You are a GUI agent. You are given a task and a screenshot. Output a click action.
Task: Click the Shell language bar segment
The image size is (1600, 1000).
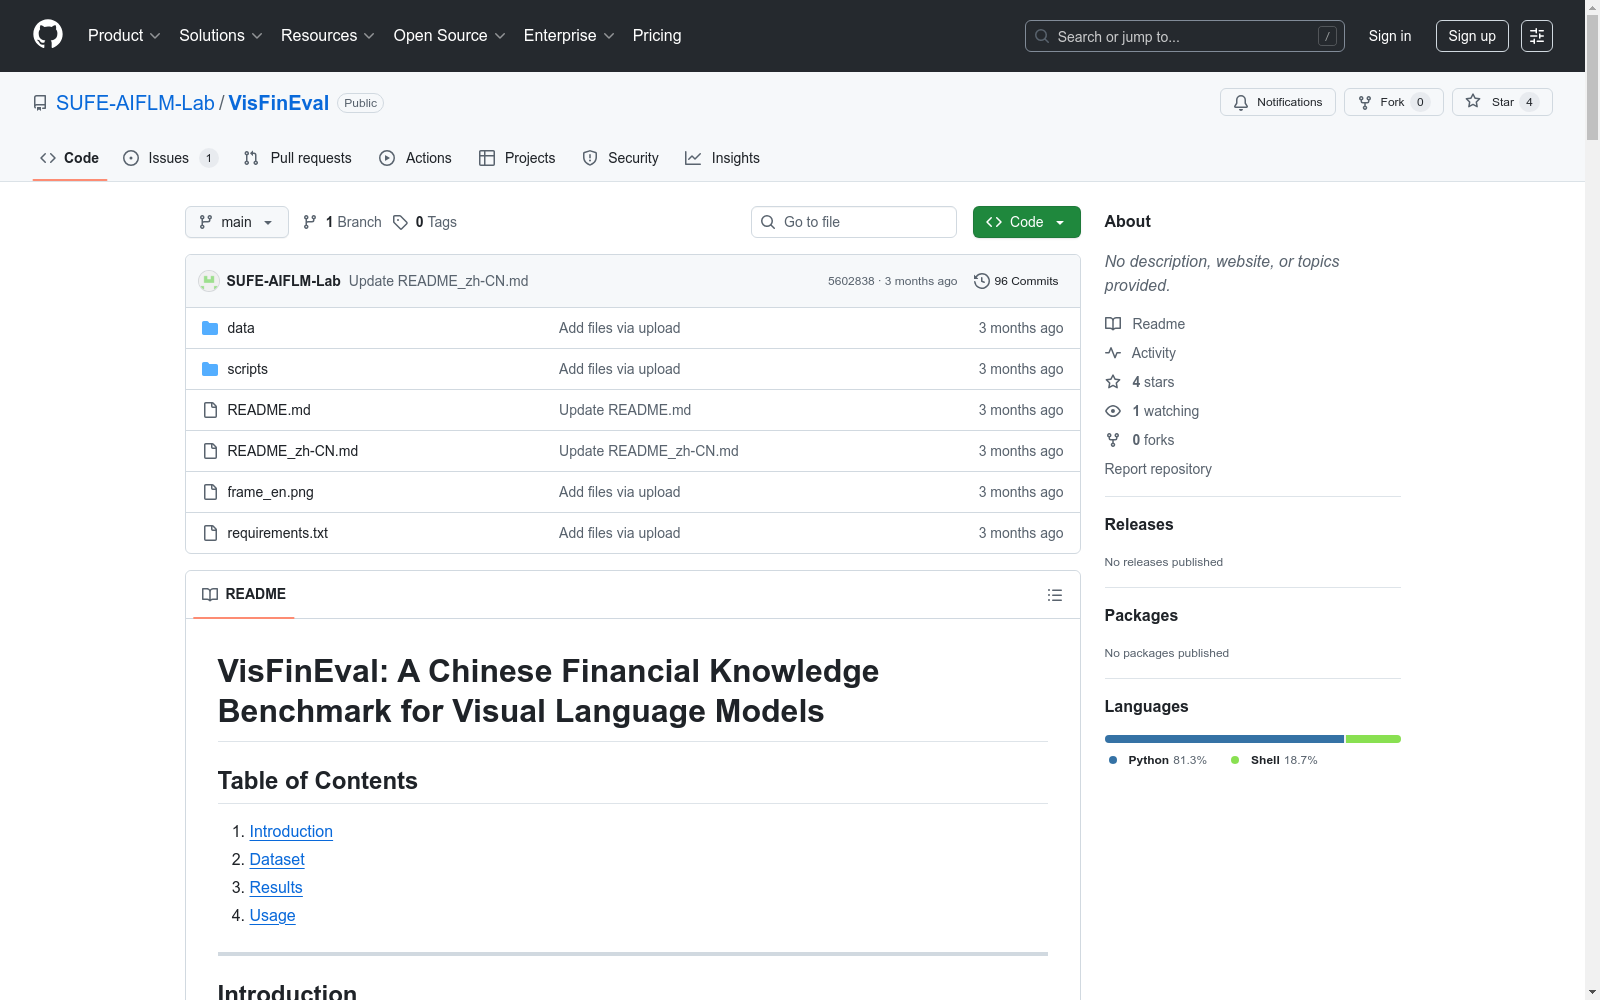[1373, 739]
